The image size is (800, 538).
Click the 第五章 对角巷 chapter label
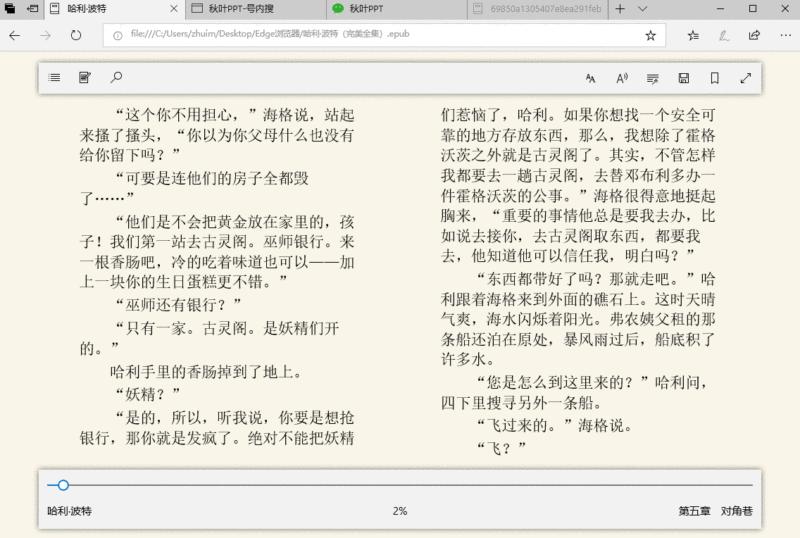tap(715, 510)
